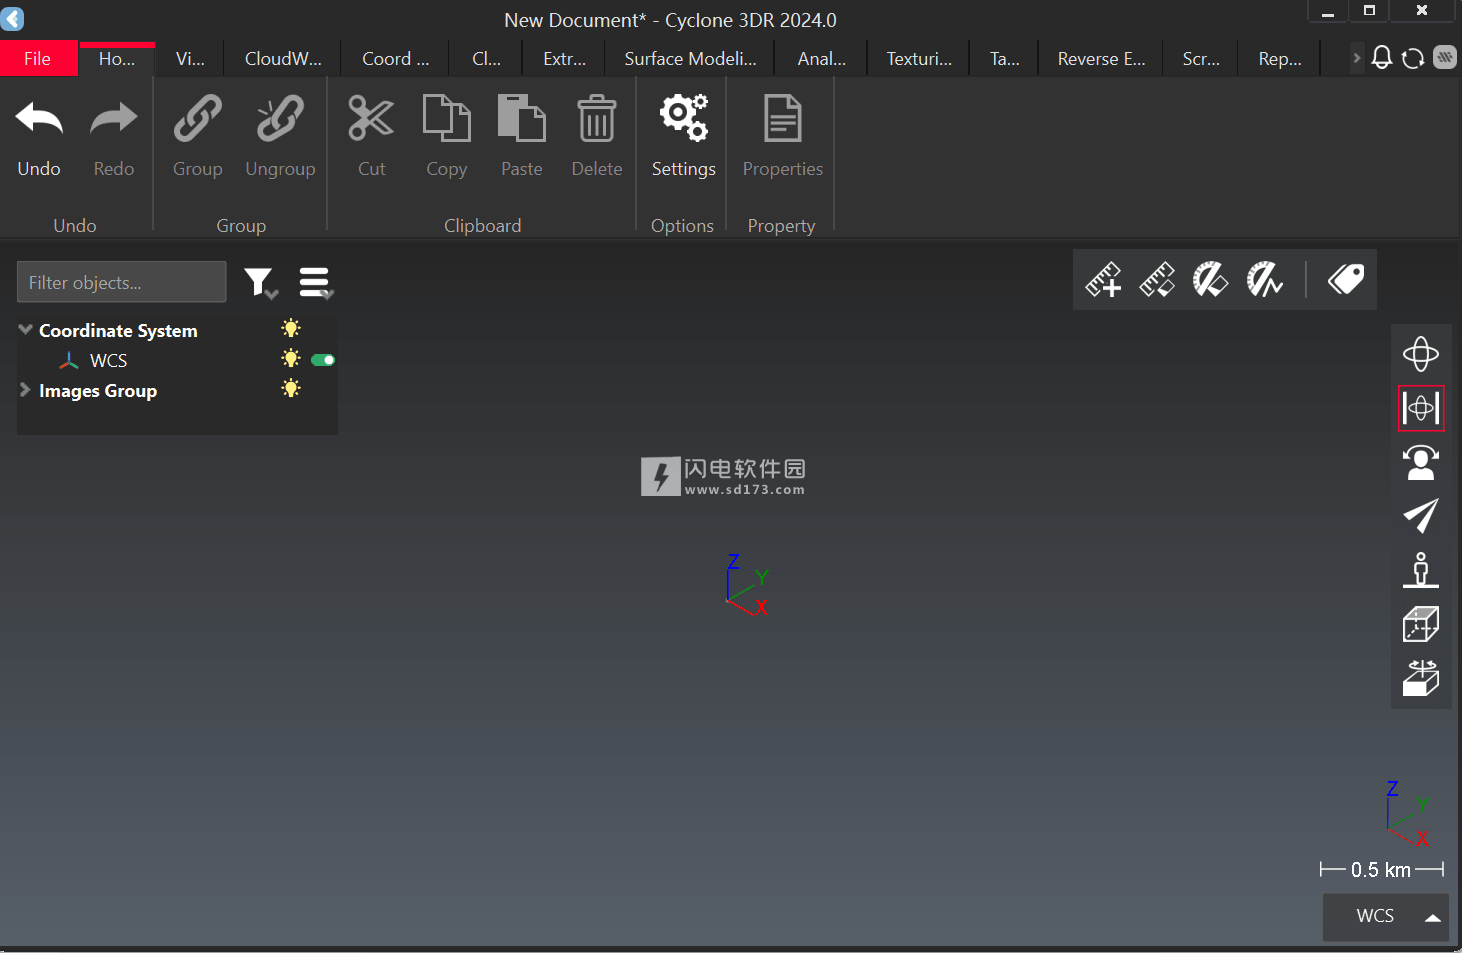Expand the Images Group tree node

[25, 390]
